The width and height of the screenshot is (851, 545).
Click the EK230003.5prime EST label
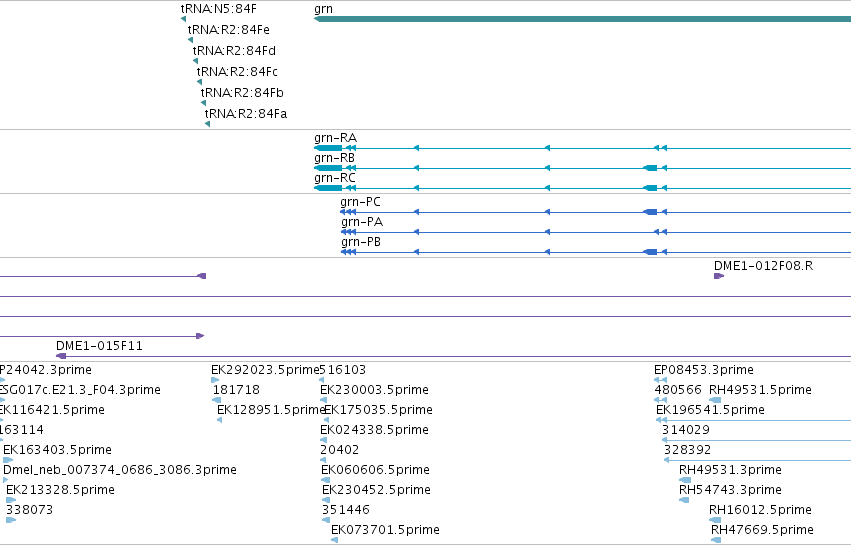coord(374,390)
